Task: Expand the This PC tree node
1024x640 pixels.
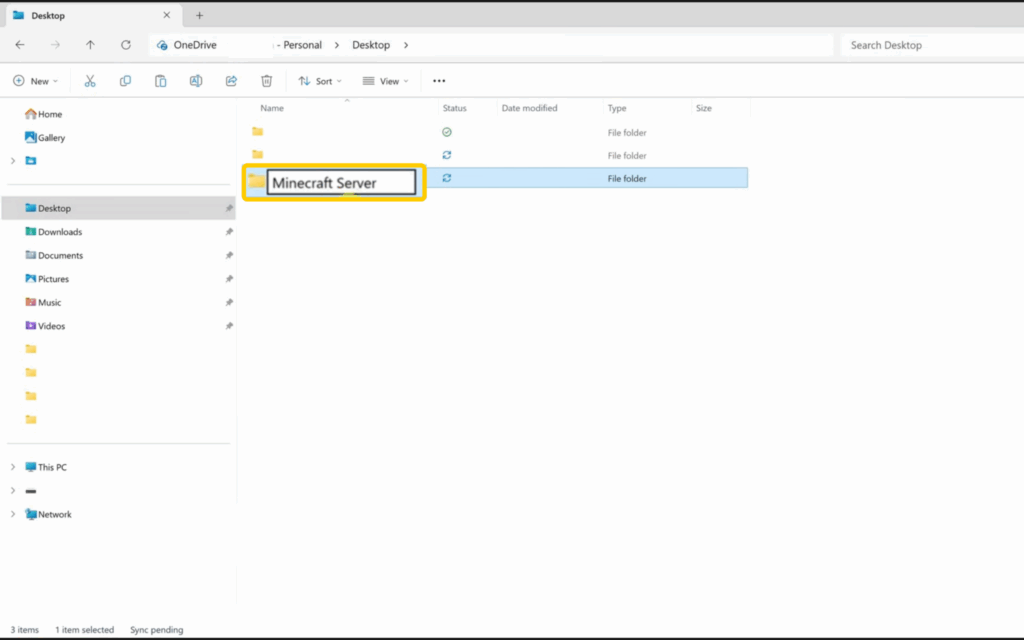Action: point(13,467)
